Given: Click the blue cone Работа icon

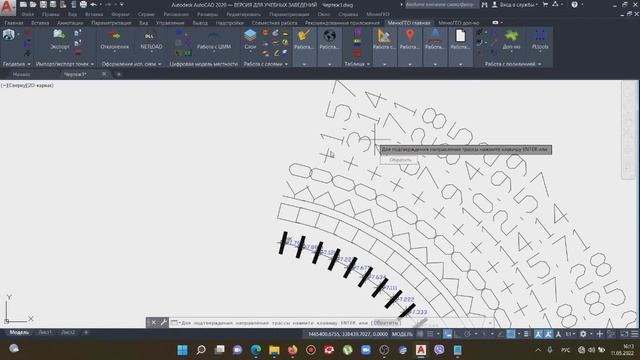Looking at the screenshot, I should coord(435,36).
